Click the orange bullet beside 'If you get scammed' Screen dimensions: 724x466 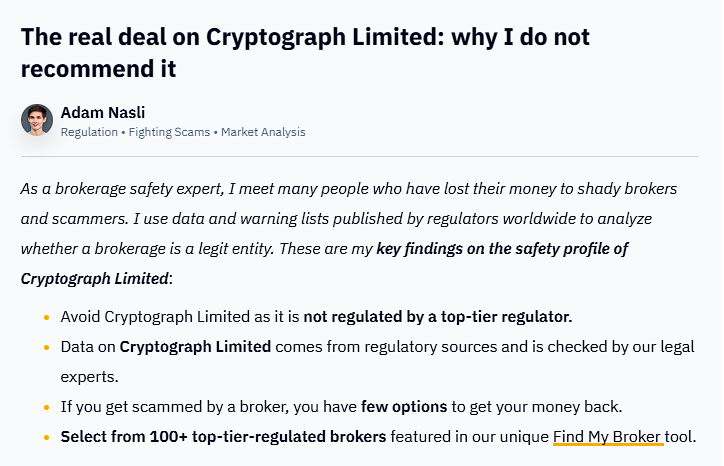pos(46,407)
